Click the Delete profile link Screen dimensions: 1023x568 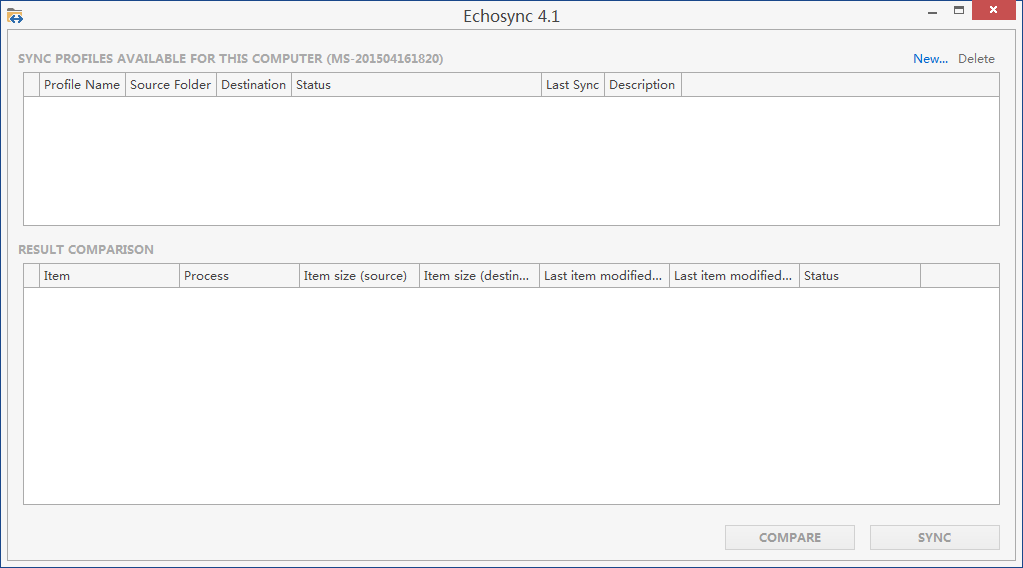click(x=976, y=59)
